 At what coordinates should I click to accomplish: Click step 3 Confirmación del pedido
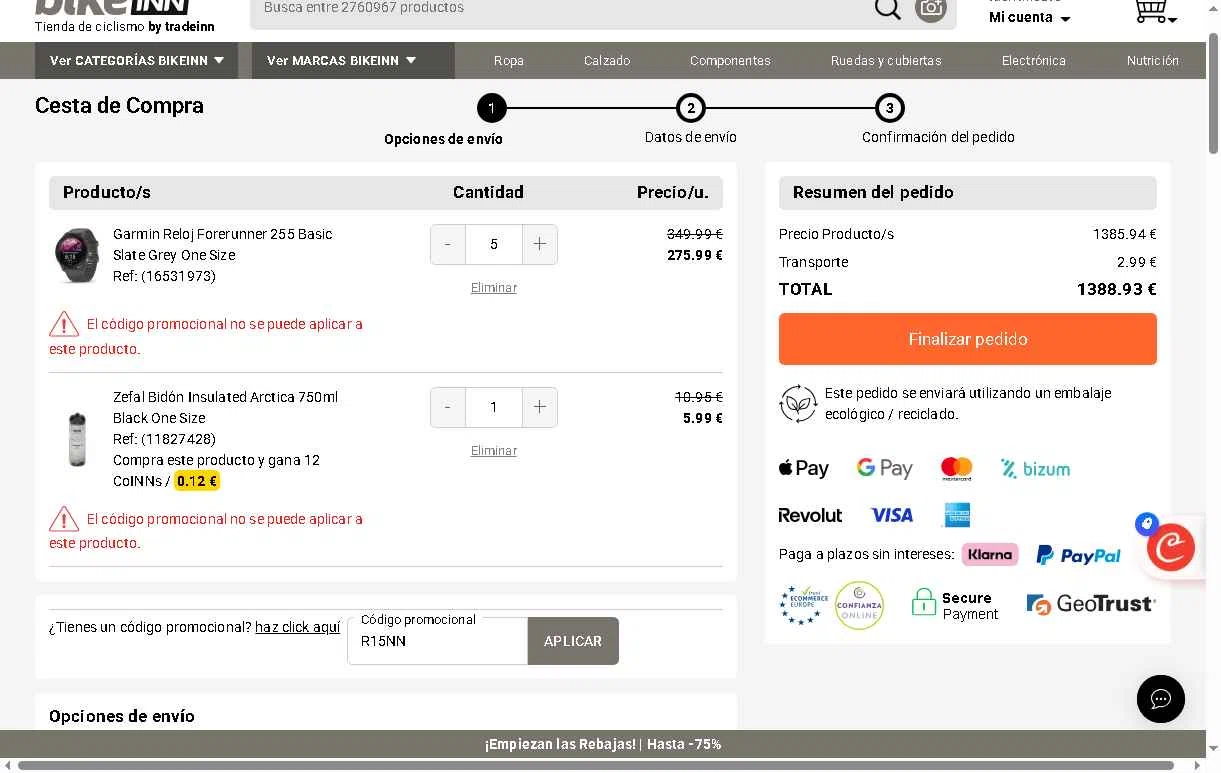tap(889, 108)
